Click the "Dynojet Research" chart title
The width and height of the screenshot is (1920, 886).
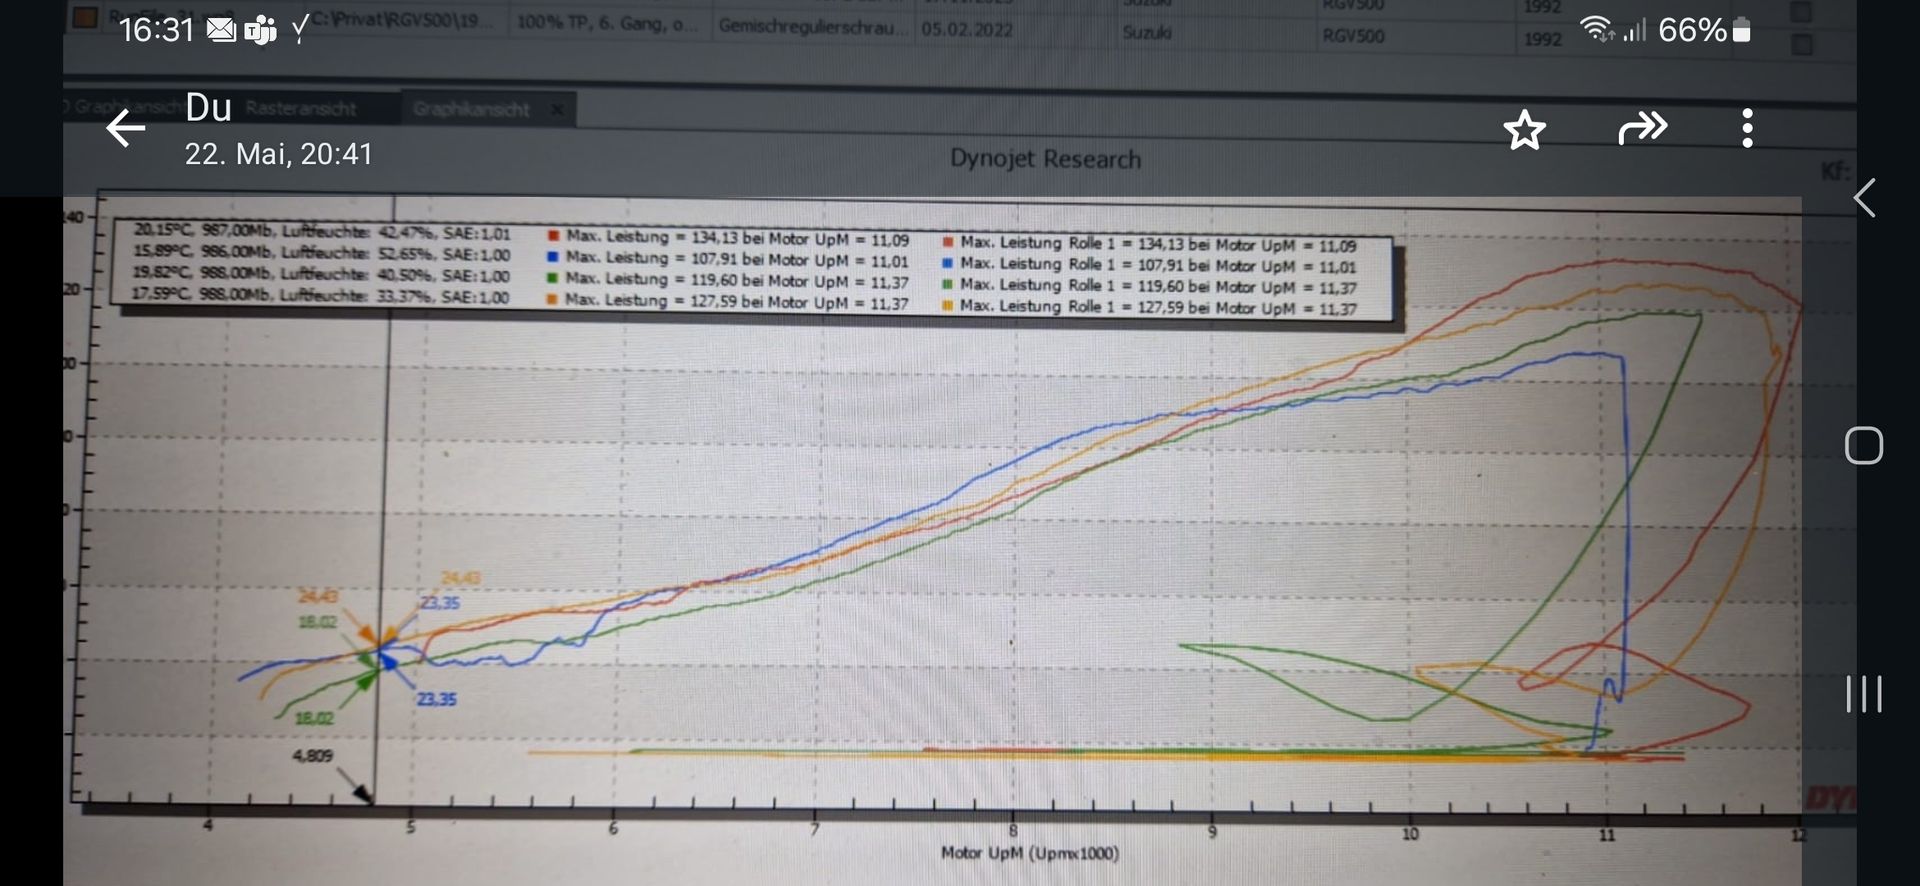tap(1045, 159)
